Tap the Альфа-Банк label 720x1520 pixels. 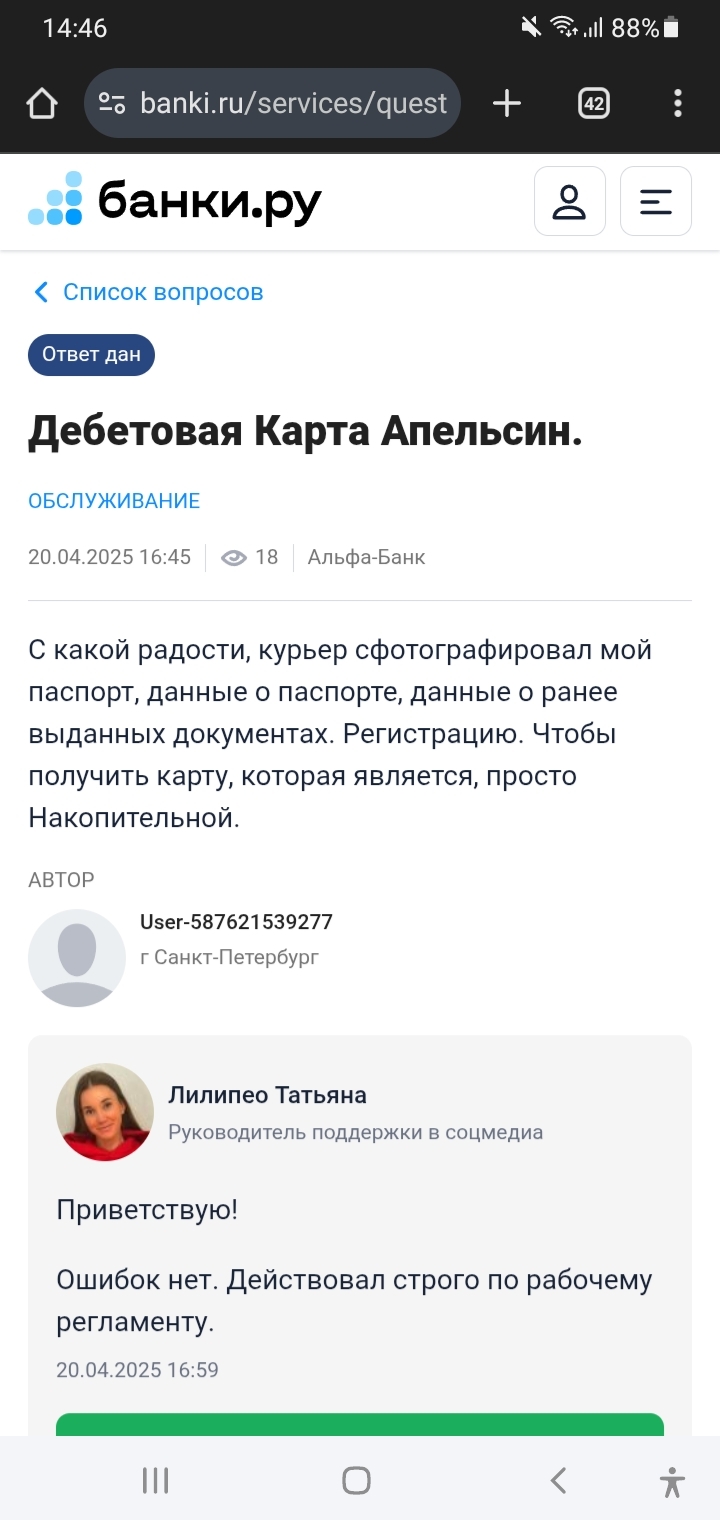pos(366,557)
